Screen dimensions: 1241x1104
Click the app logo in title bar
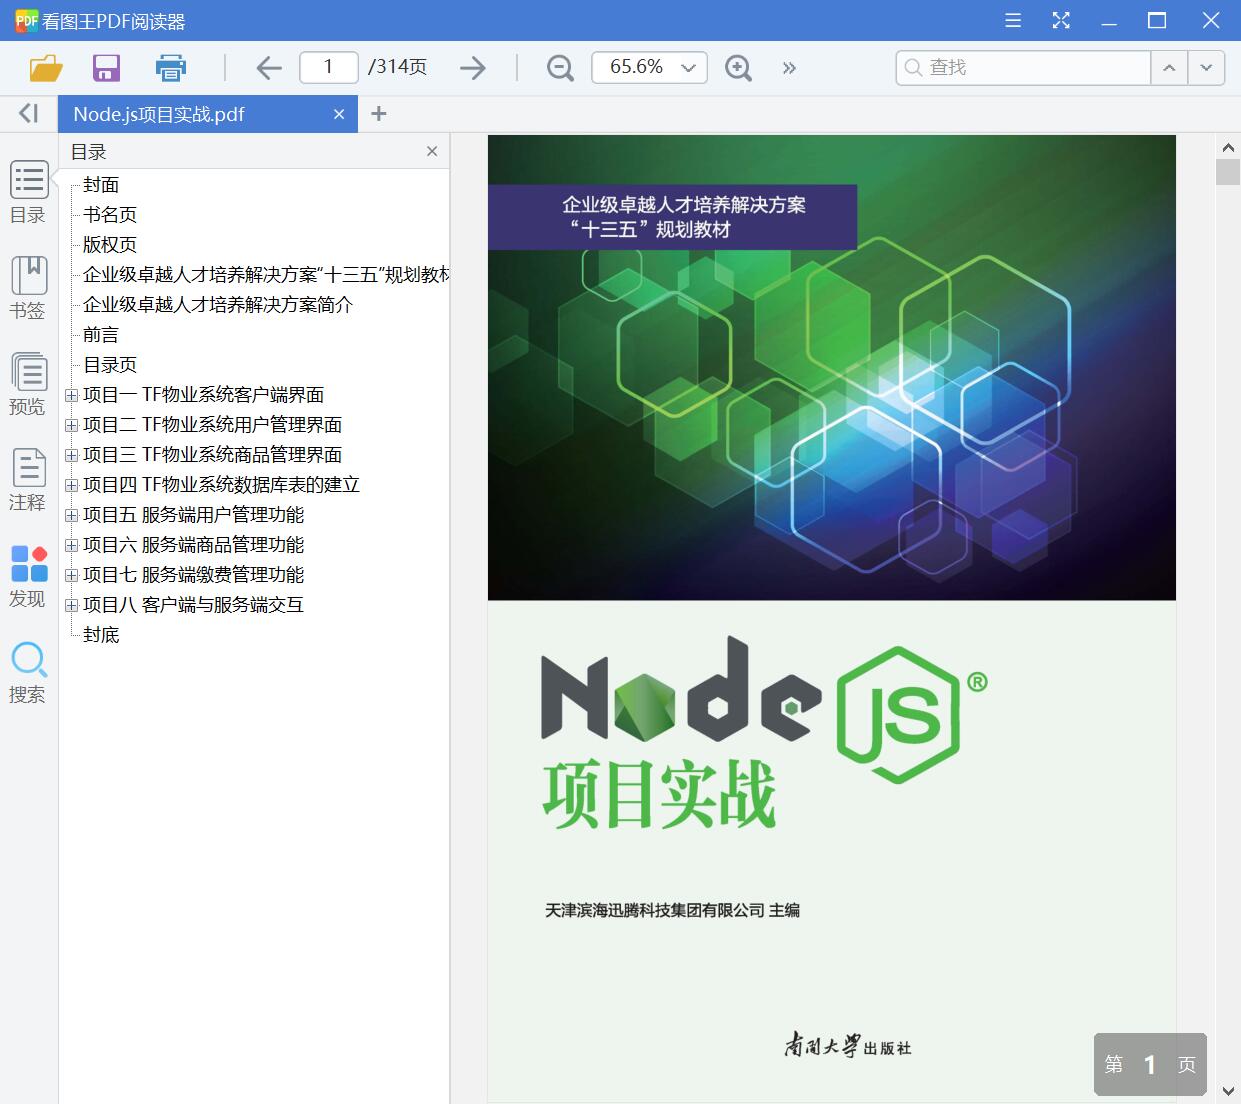[25, 21]
